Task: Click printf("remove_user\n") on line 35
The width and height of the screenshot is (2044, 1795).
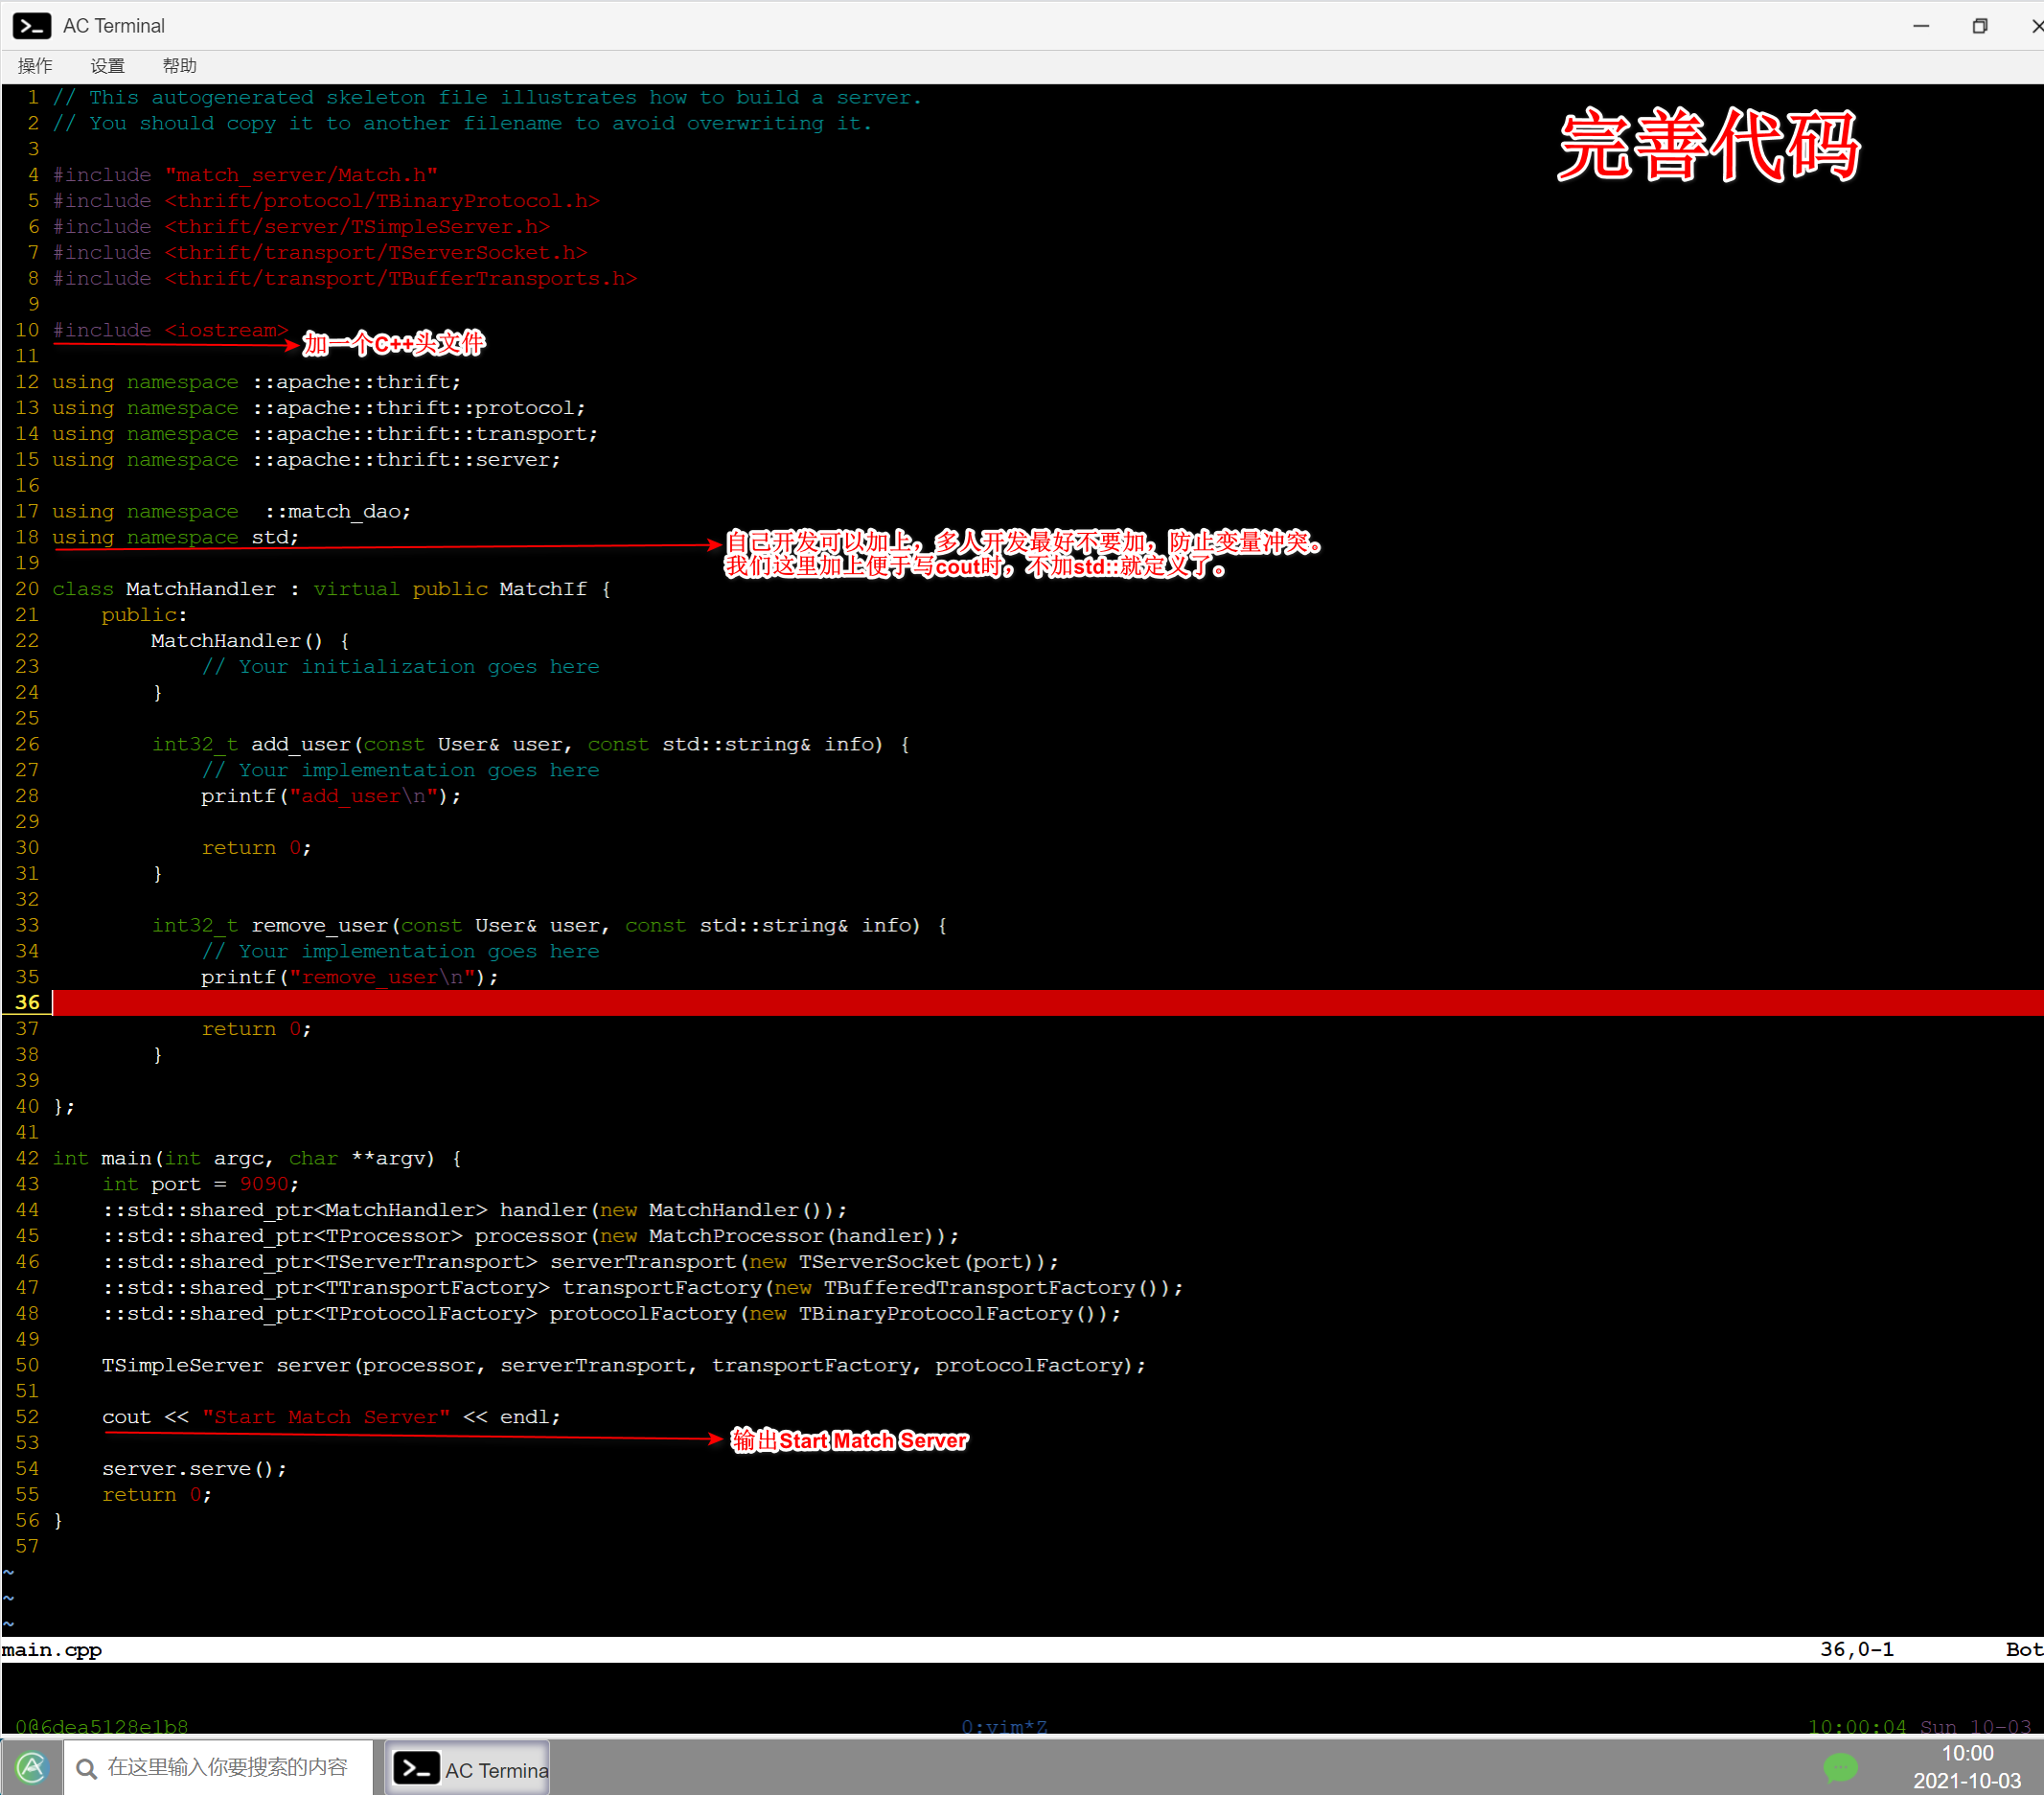Action: (x=350, y=978)
